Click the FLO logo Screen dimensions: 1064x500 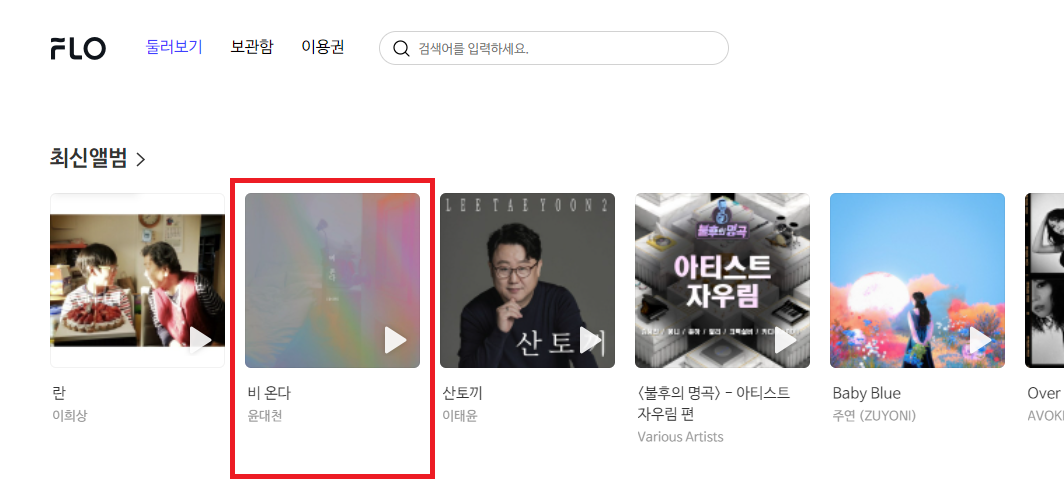pyautogui.click(x=78, y=48)
